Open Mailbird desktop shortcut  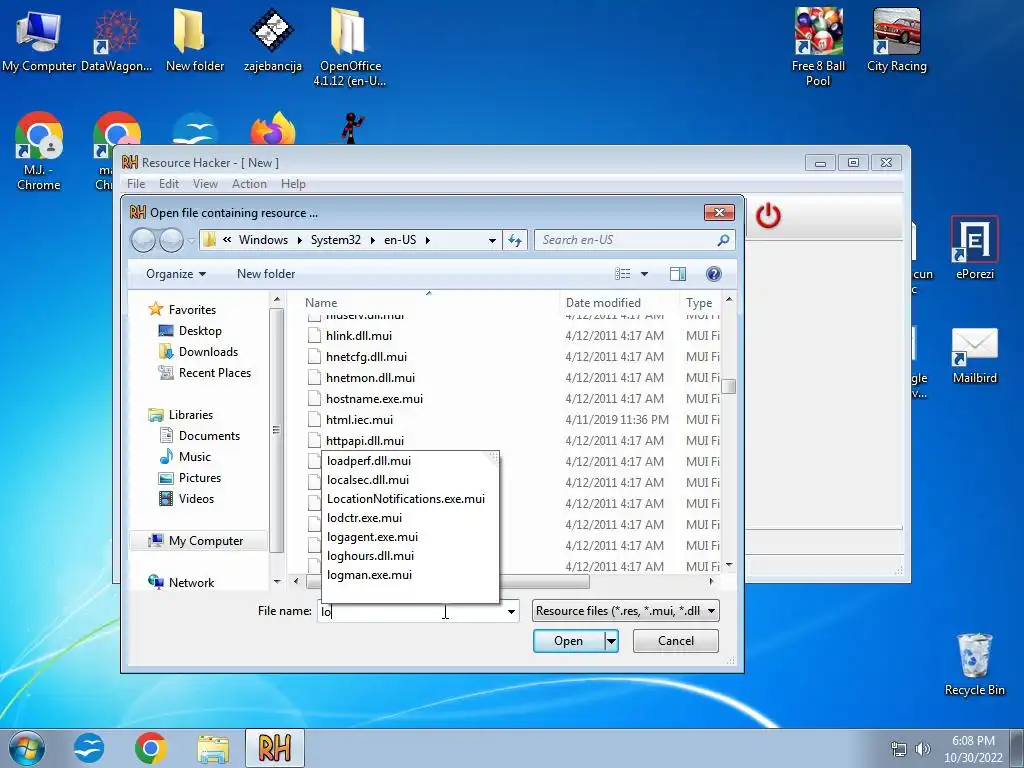pos(974,356)
